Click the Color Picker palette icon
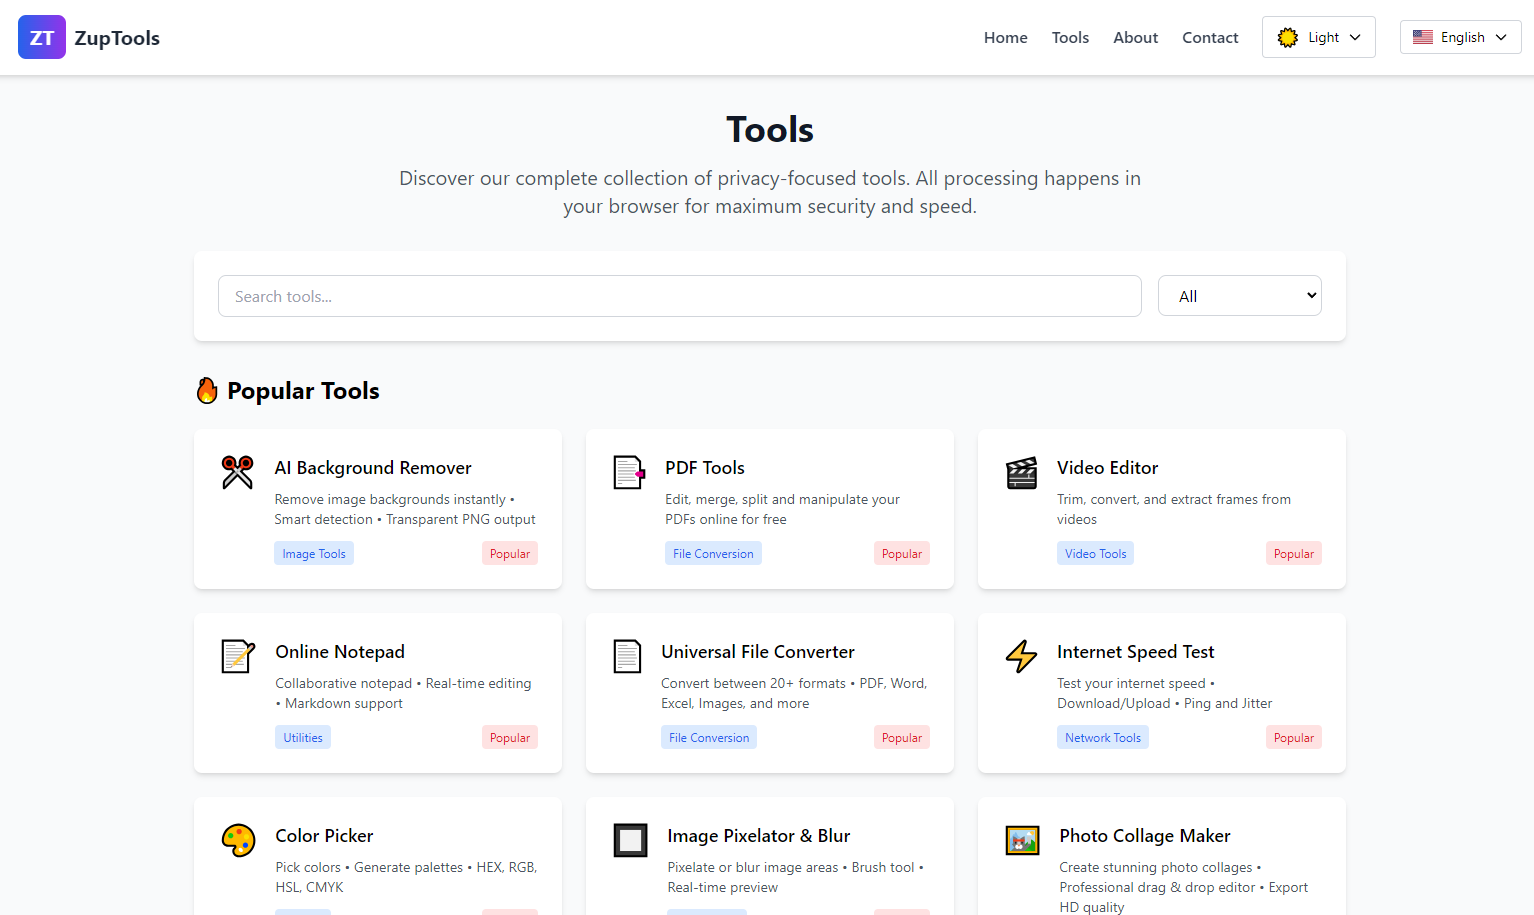Screen dimensions: 1534x915 [237, 841]
